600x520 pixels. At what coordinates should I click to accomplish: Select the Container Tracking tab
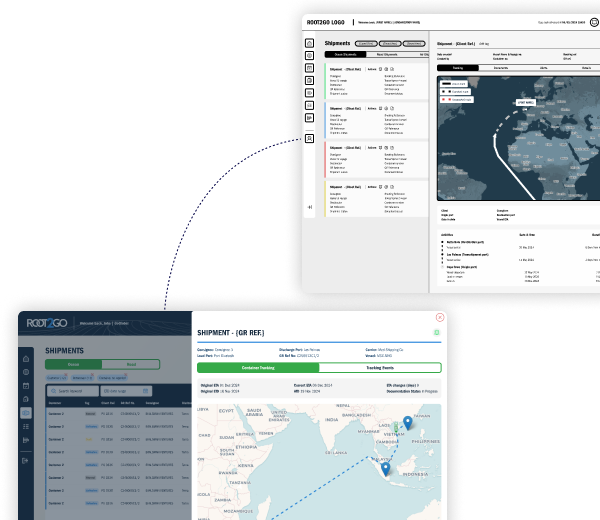click(258, 368)
